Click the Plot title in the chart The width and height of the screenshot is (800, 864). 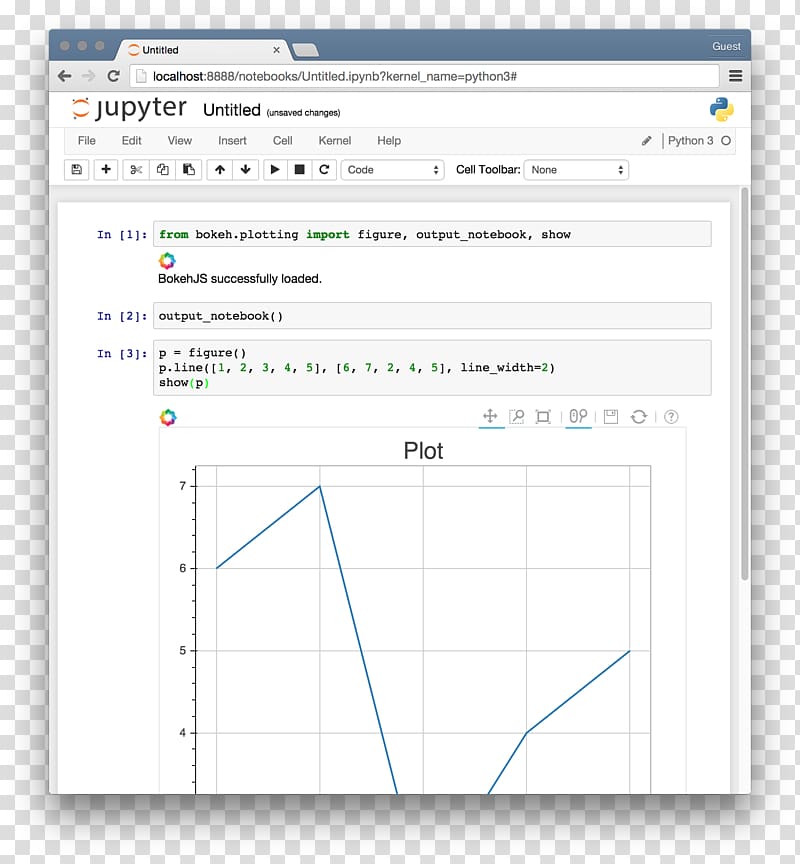pyautogui.click(x=423, y=451)
